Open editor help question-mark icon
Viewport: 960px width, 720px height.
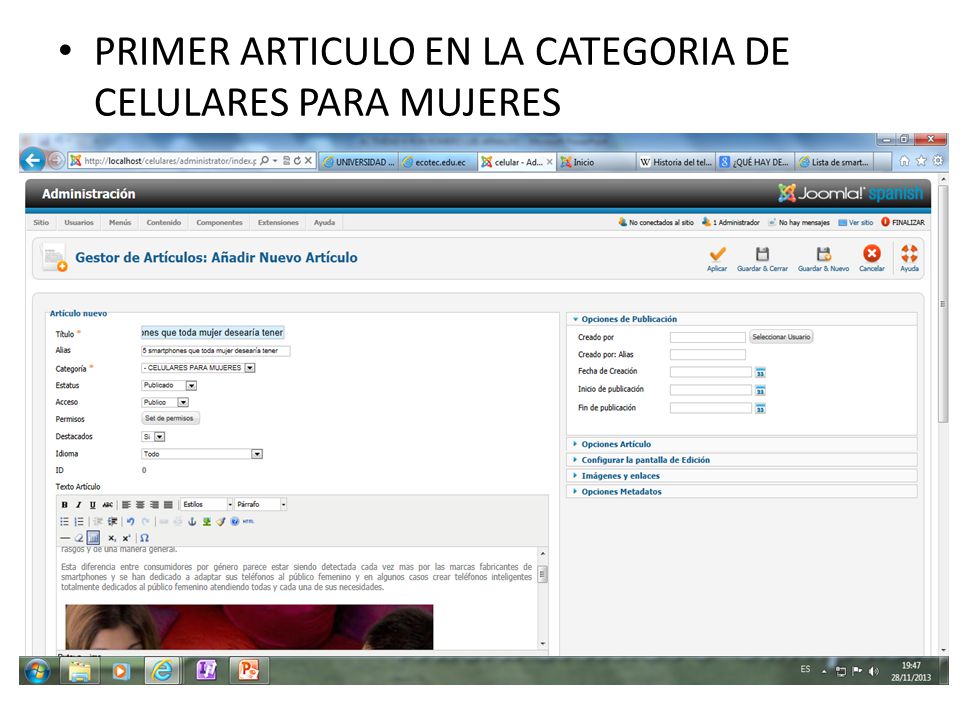pos(234,522)
